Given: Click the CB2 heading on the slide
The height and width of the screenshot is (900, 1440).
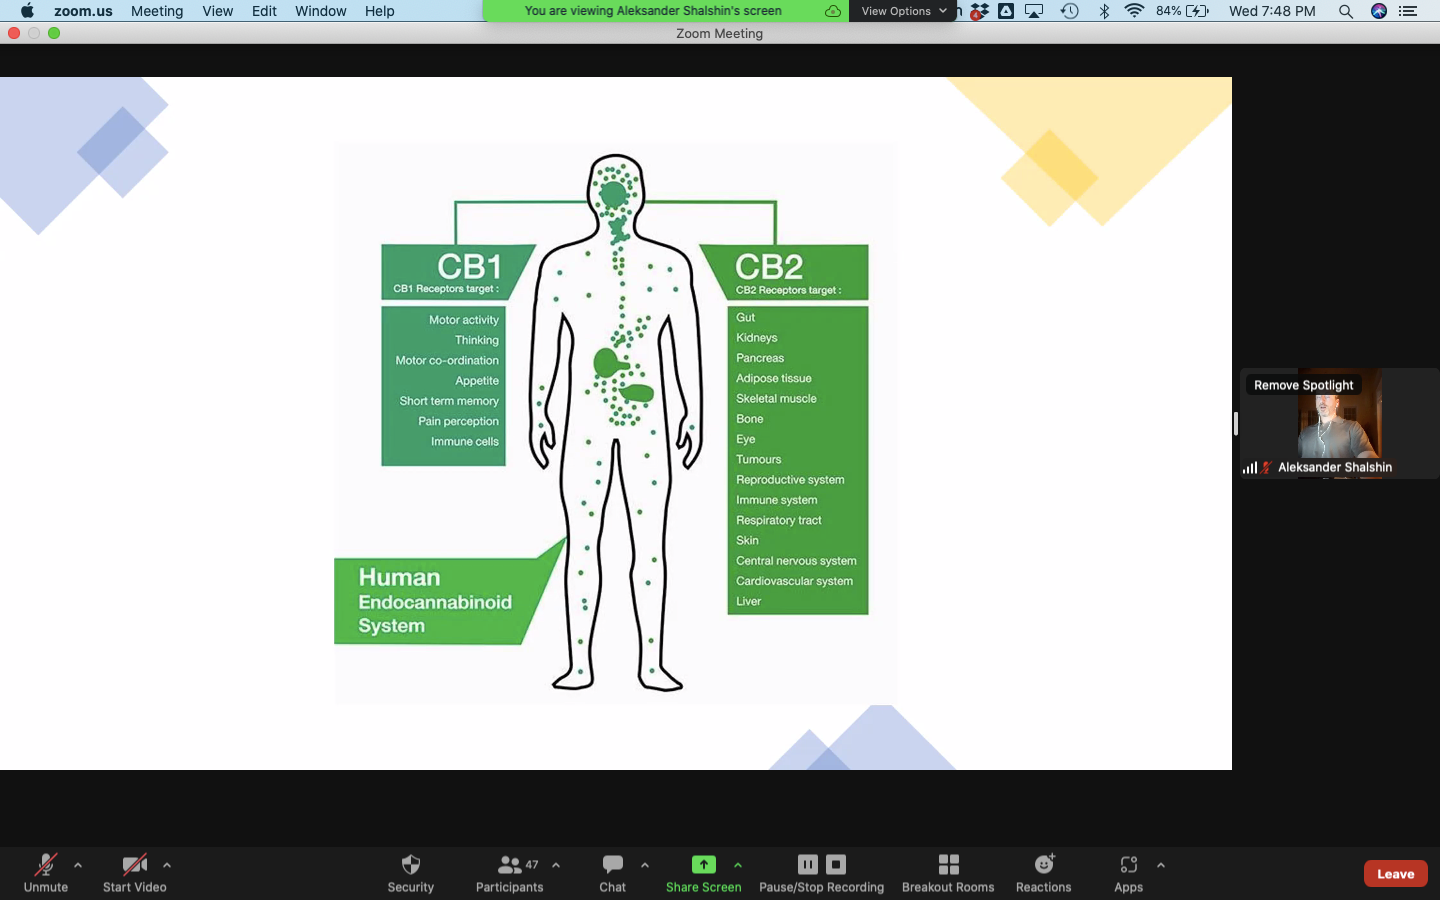Looking at the screenshot, I should pyautogui.click(x=769, y=266).
